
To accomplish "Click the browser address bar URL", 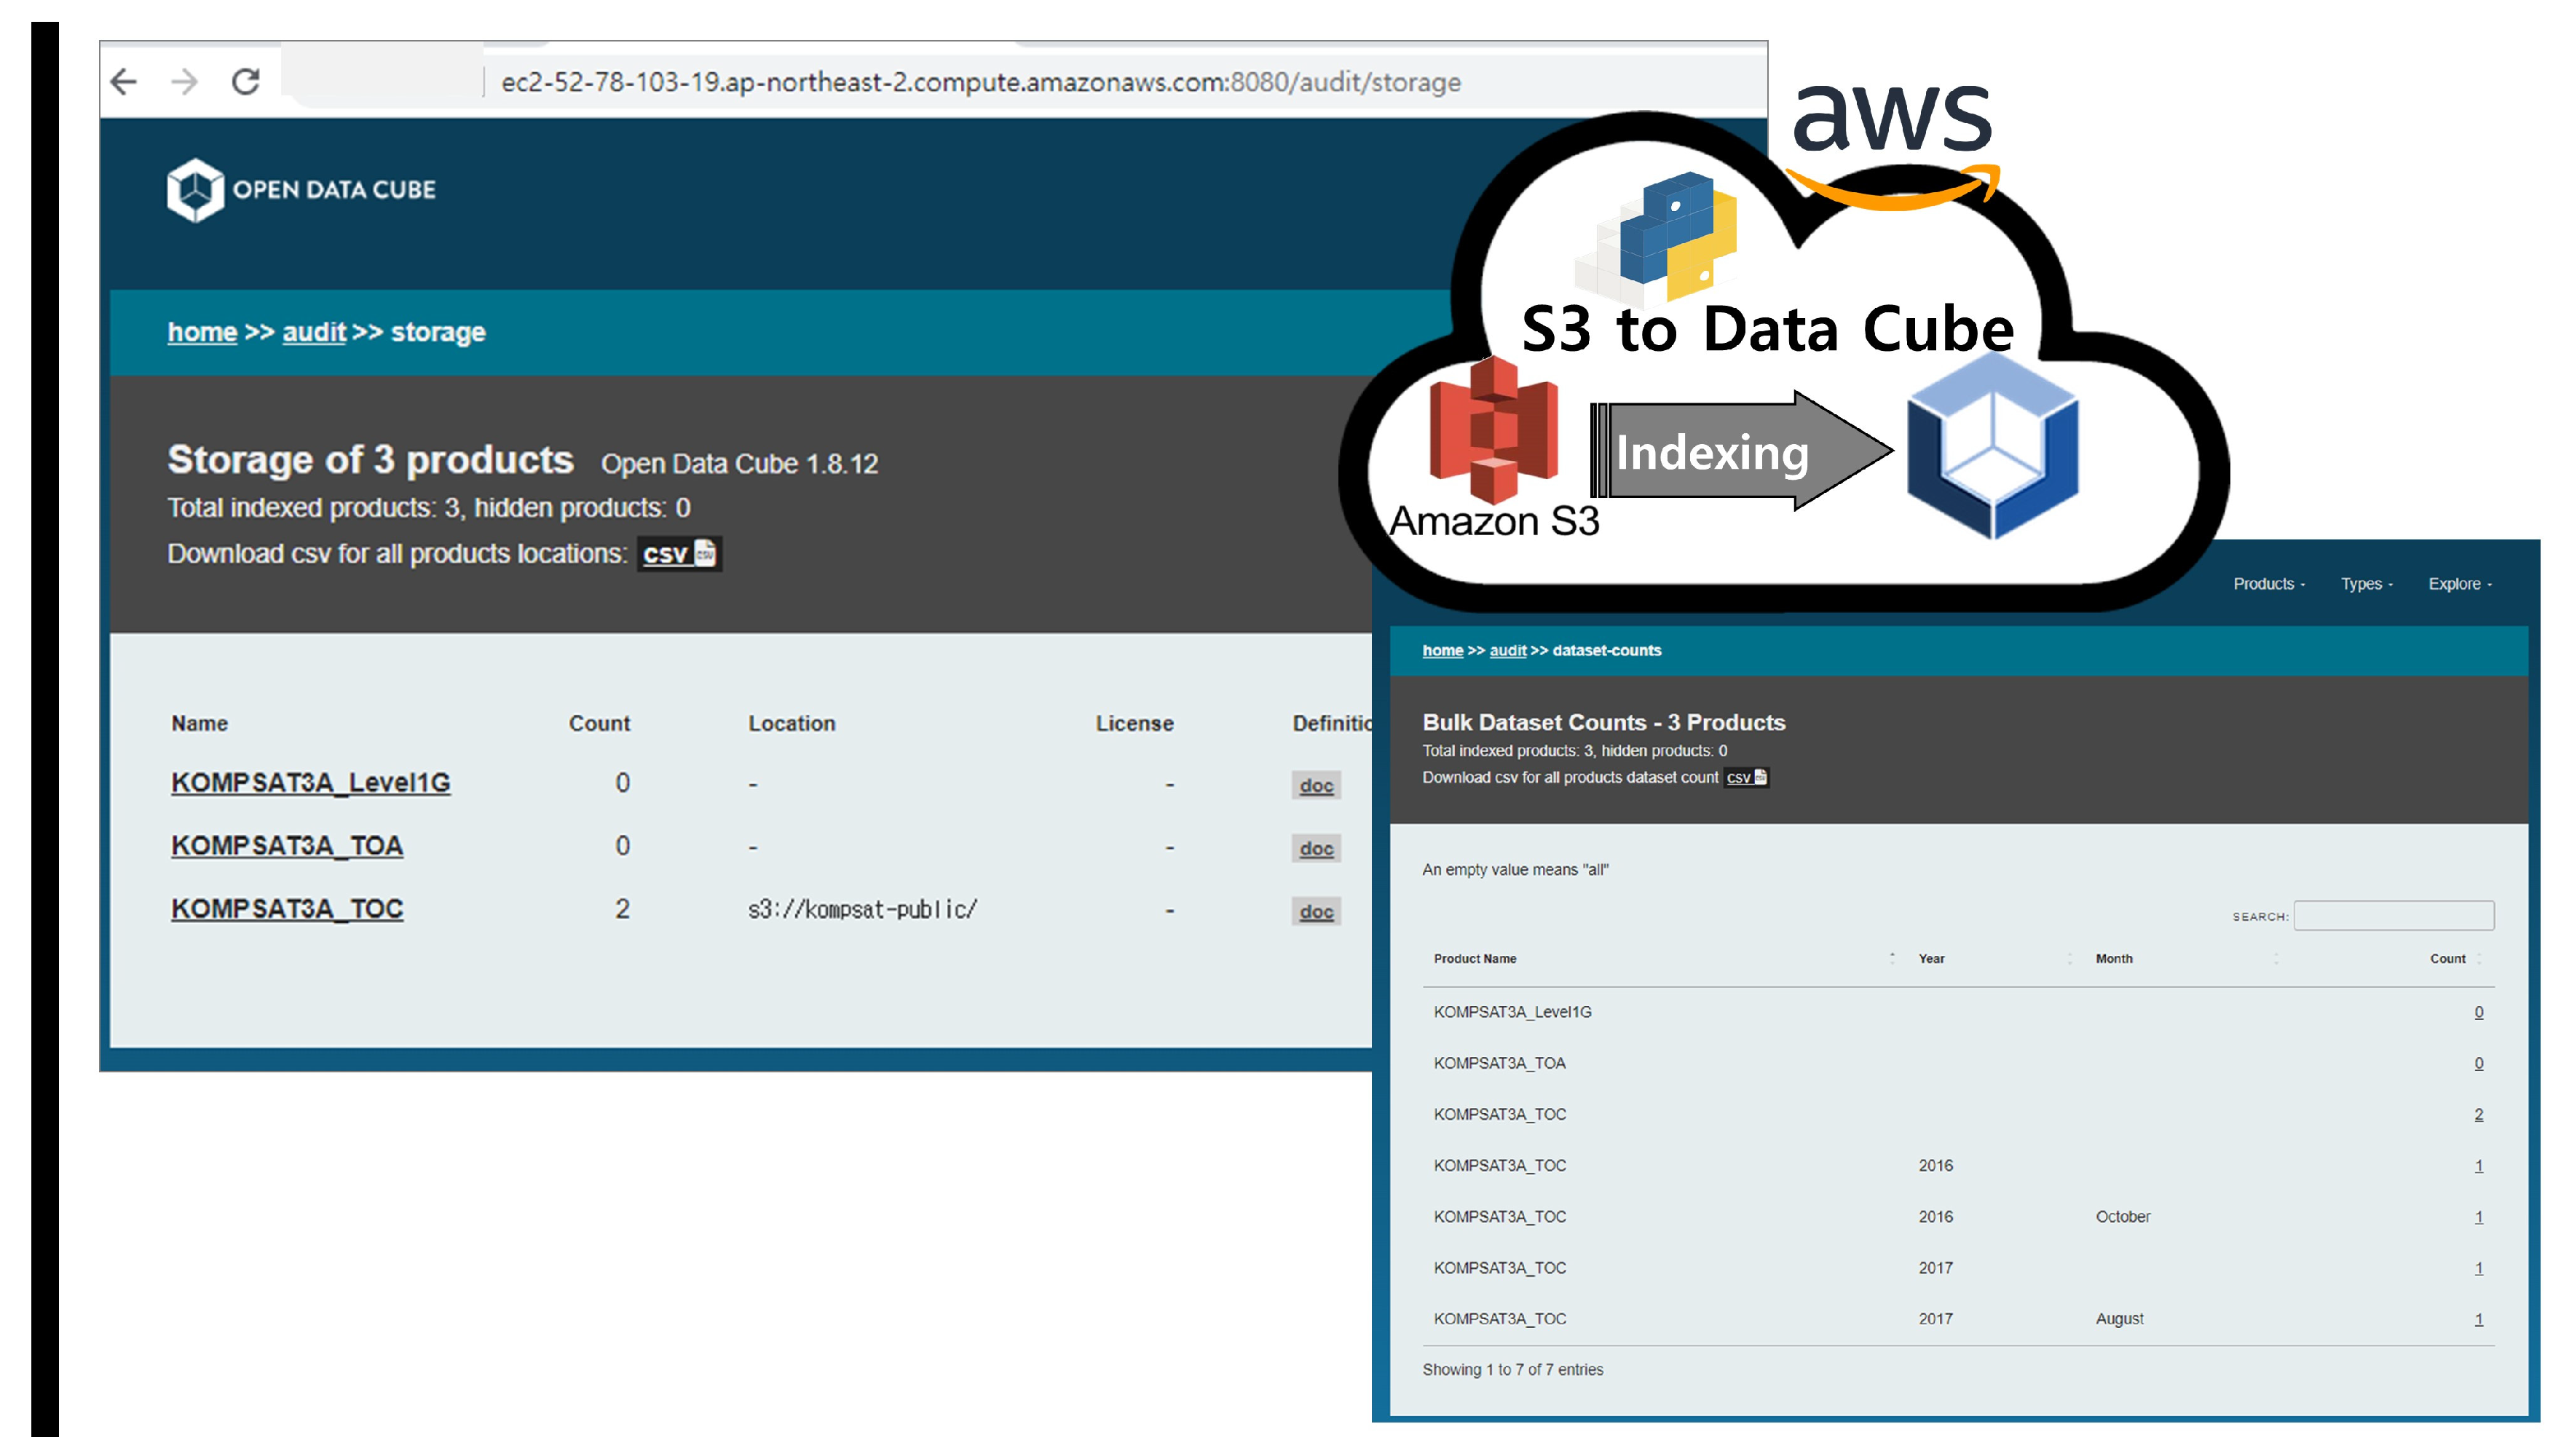I will pos(980,82).
